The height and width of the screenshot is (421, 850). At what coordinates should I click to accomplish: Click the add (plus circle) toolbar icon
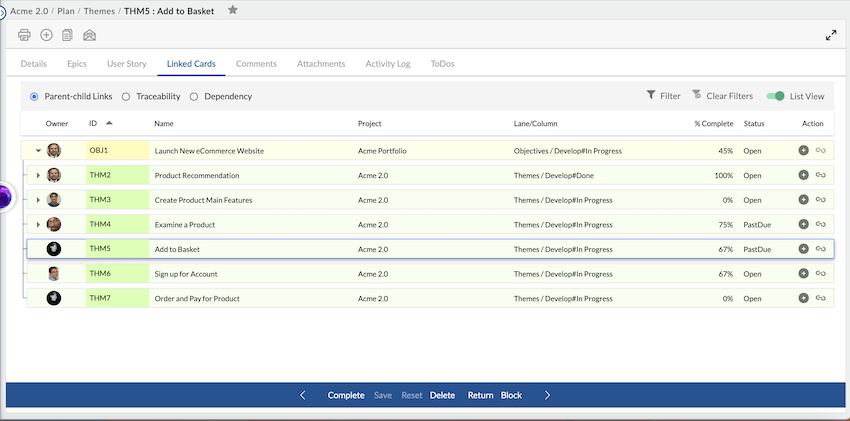[47, 35]
